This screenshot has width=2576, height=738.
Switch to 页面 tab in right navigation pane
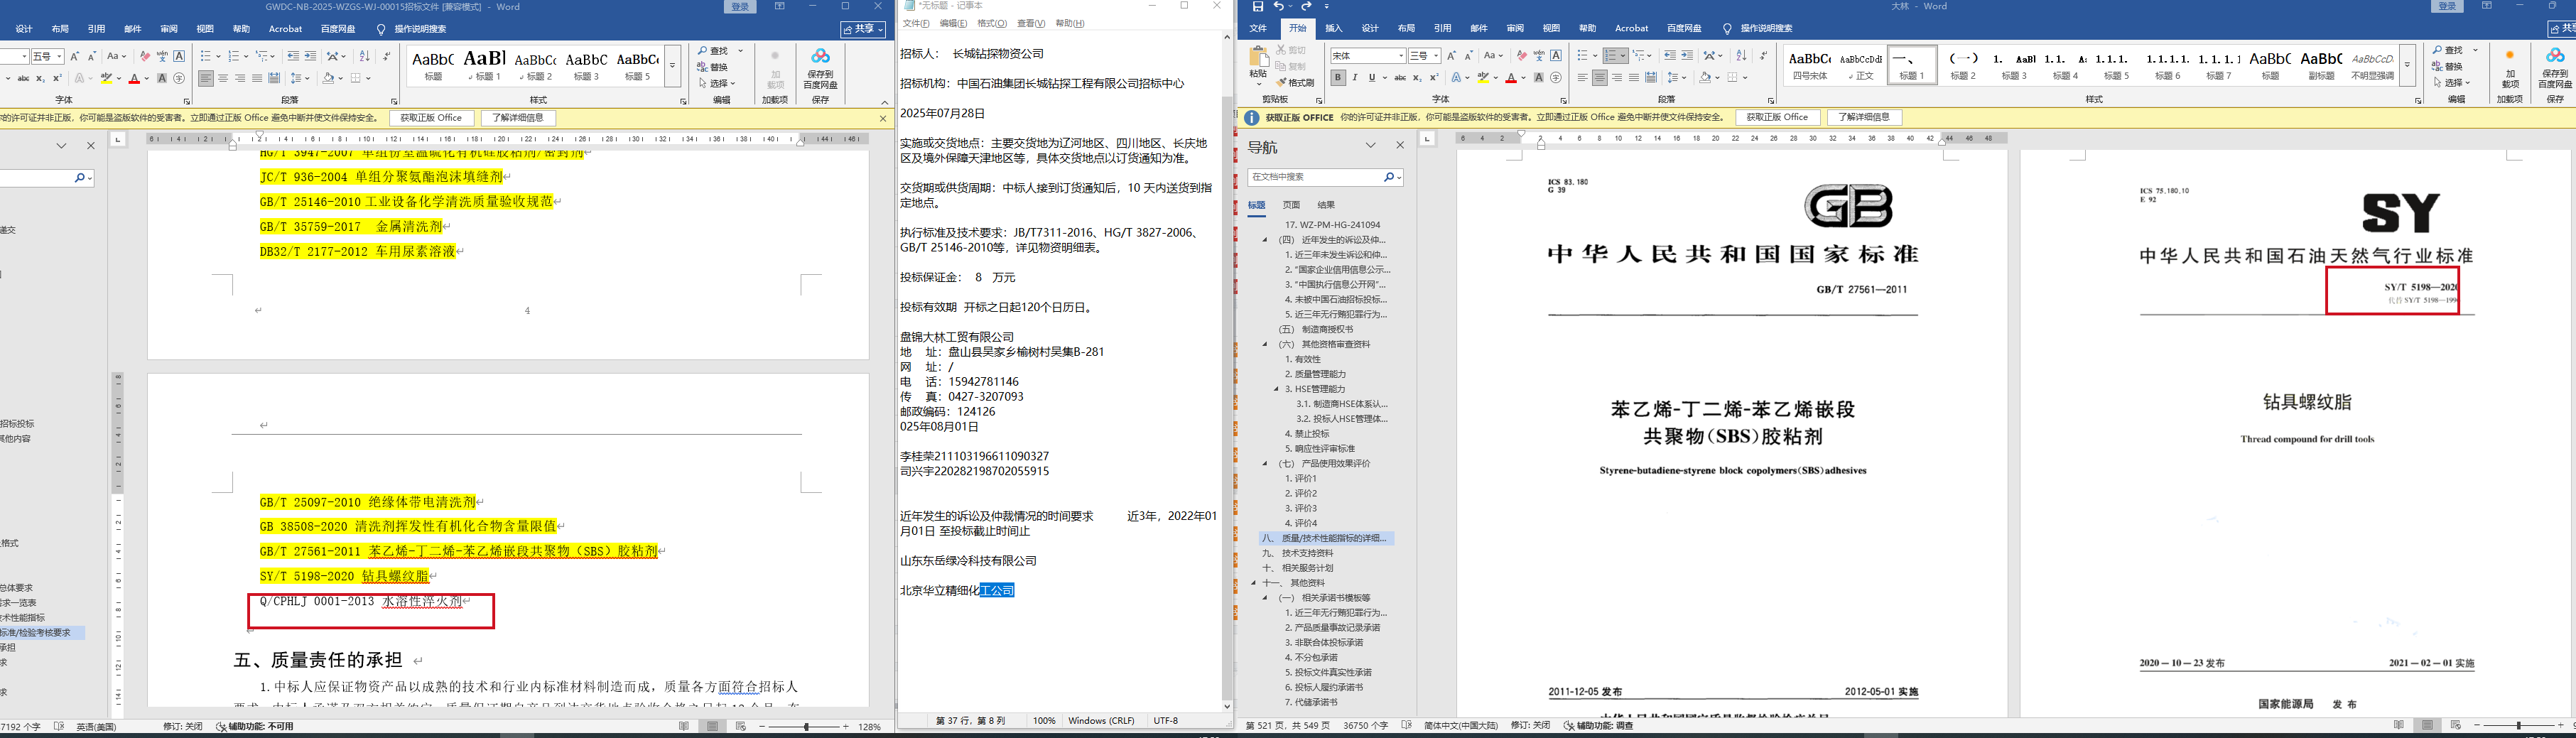pyautogui.click(x=1292, y=205)
